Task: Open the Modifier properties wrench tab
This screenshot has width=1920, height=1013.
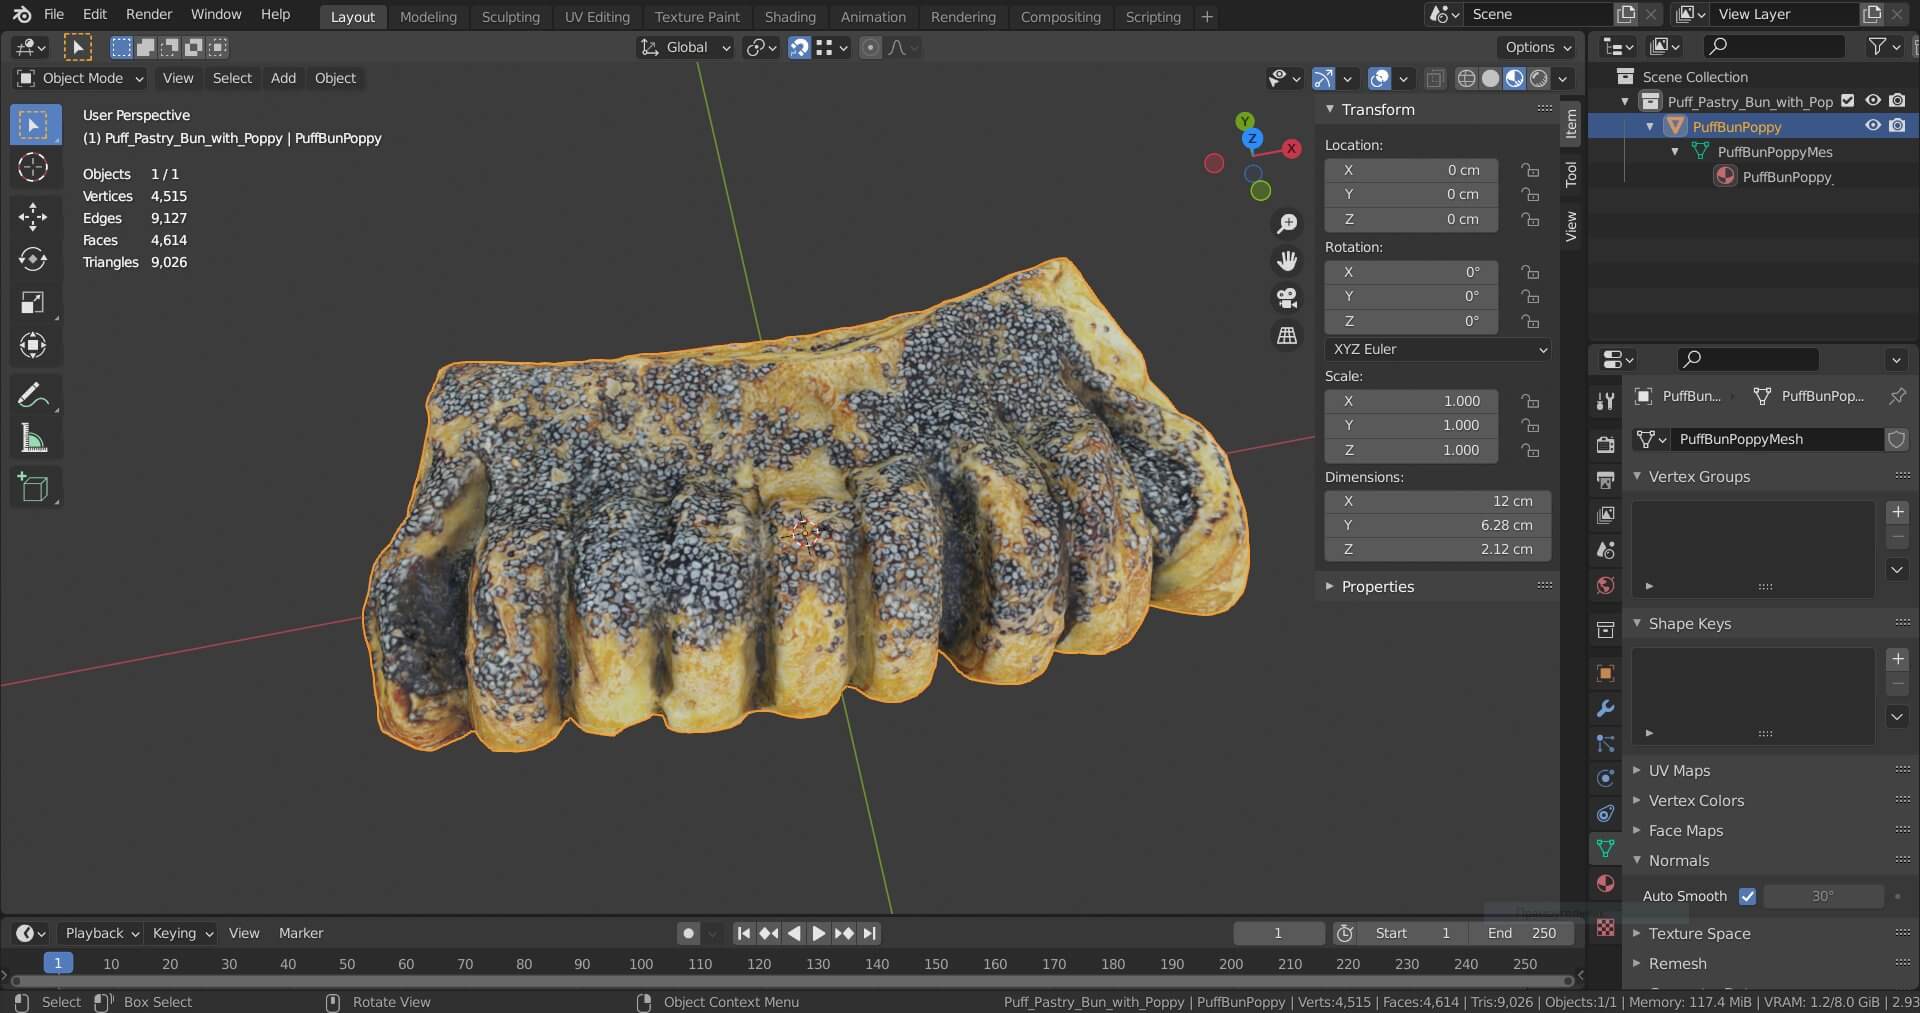Action: (1605, 708)
